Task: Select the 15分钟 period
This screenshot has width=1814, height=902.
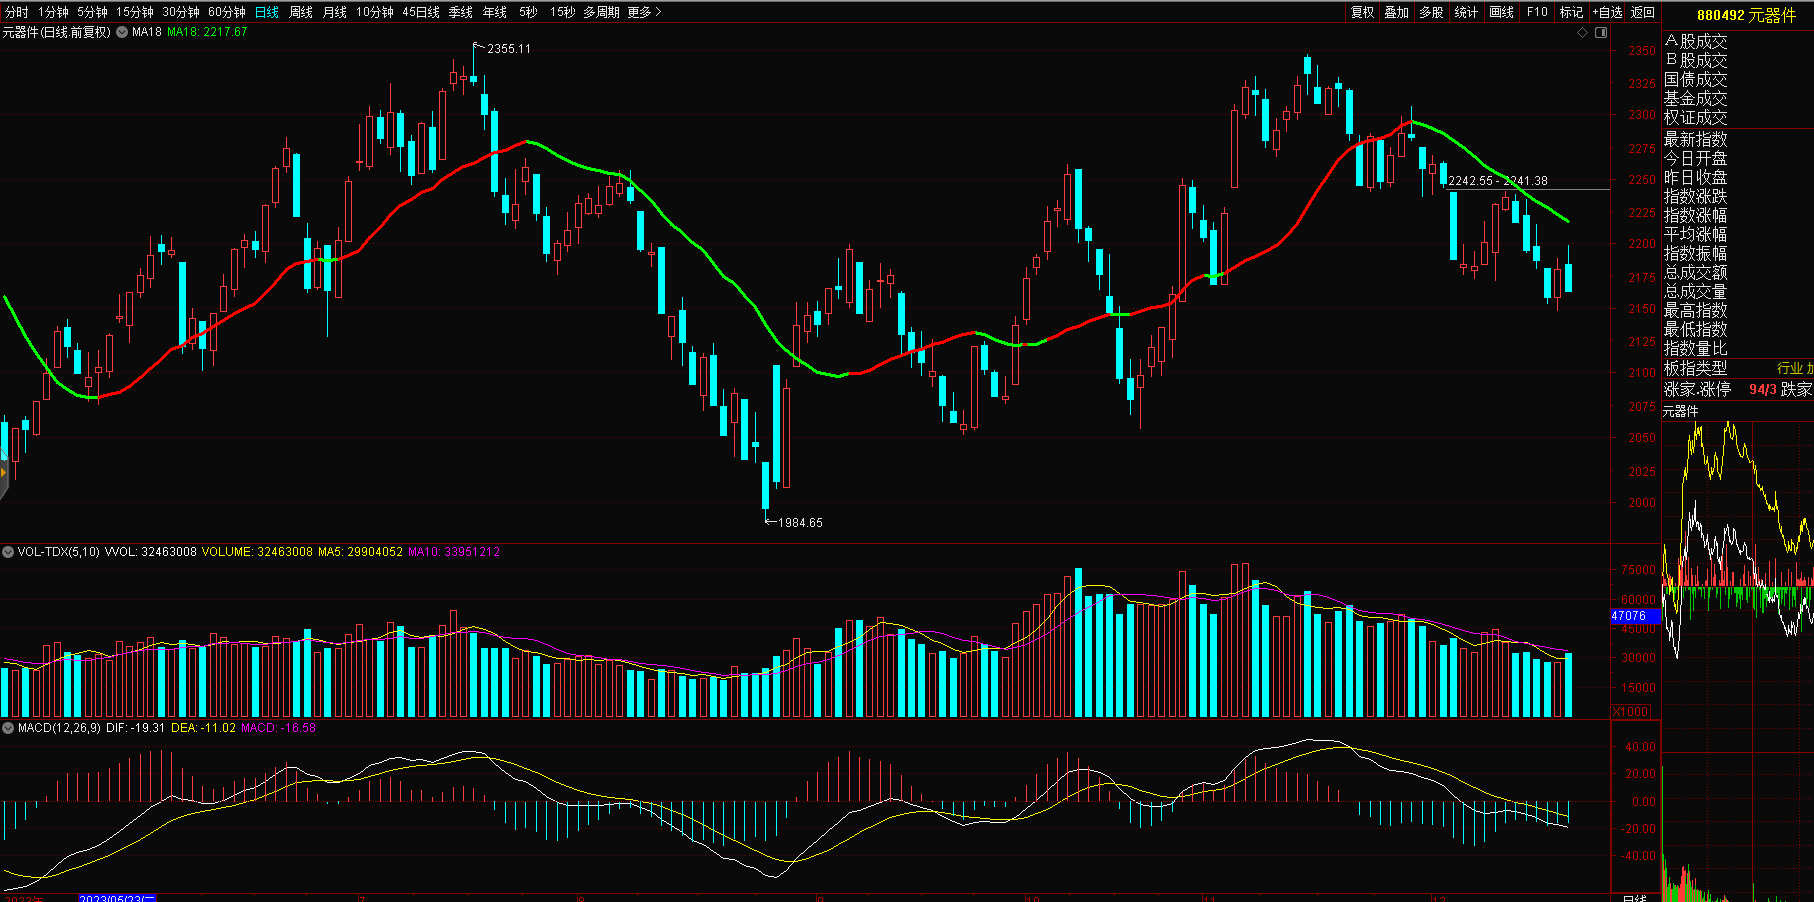Action: tap(134, 12)
